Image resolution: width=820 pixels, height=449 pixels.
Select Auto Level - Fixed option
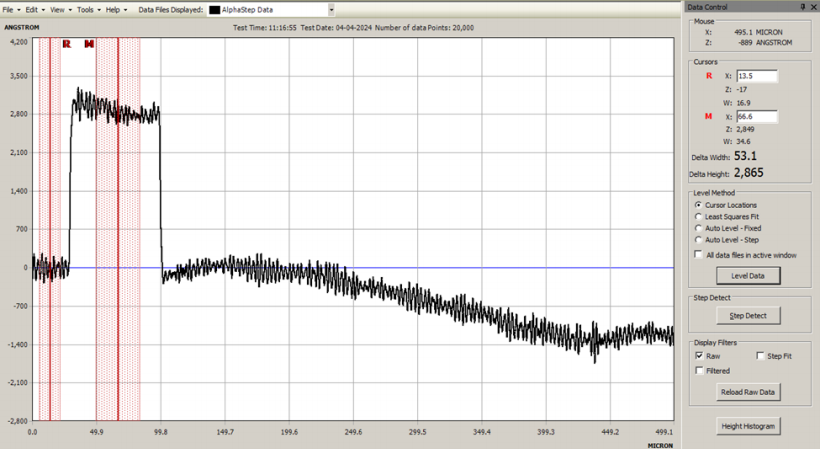[698, 228]
